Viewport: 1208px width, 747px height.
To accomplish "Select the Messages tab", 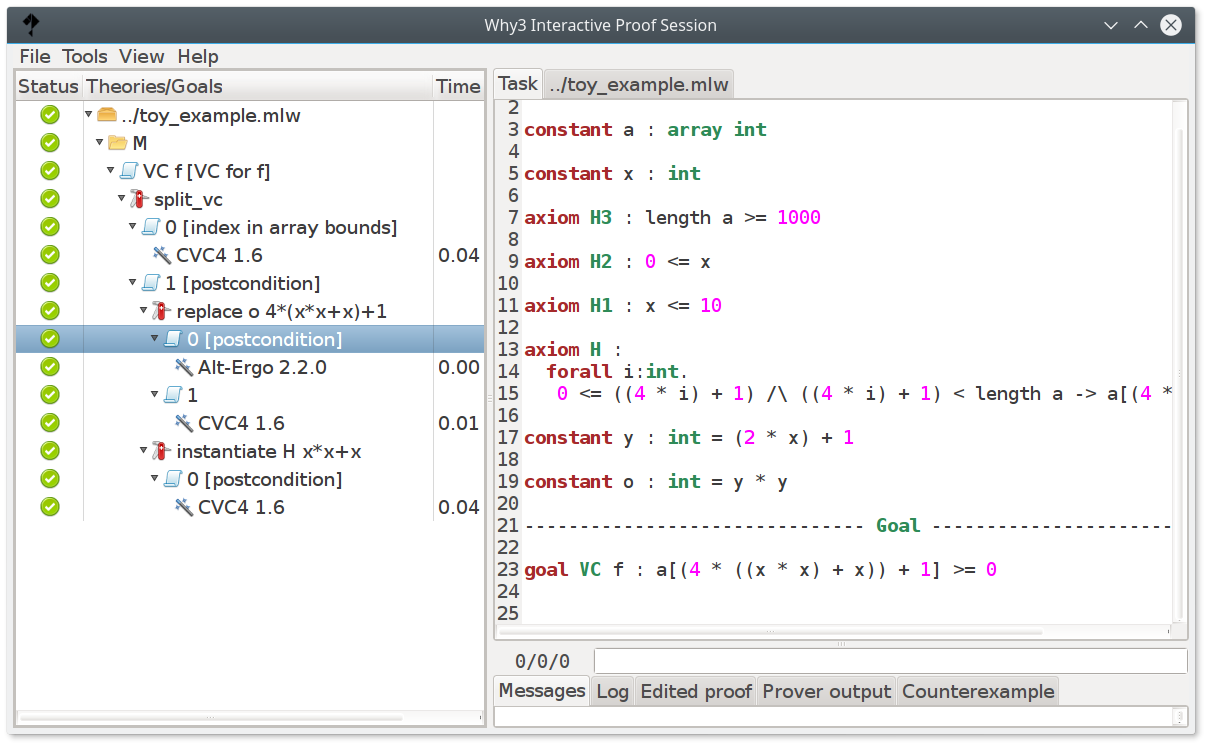I will (x=542, y=690).
